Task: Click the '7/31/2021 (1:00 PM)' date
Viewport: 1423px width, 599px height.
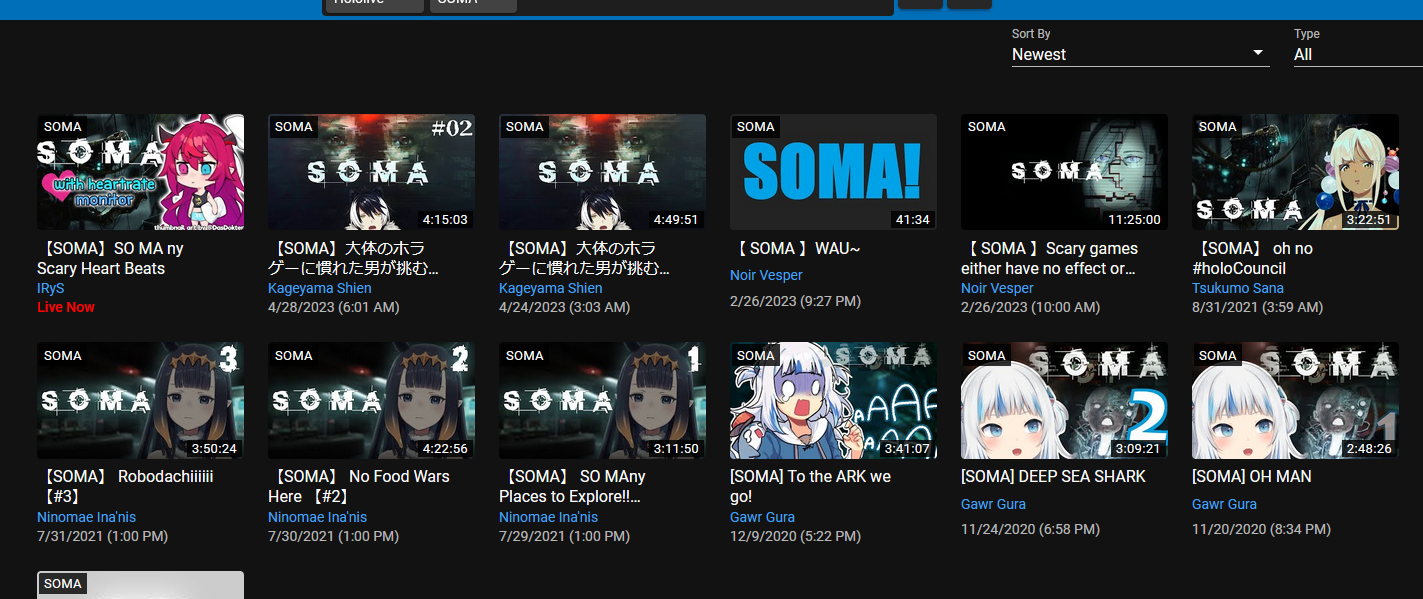Action: (103, 536)
